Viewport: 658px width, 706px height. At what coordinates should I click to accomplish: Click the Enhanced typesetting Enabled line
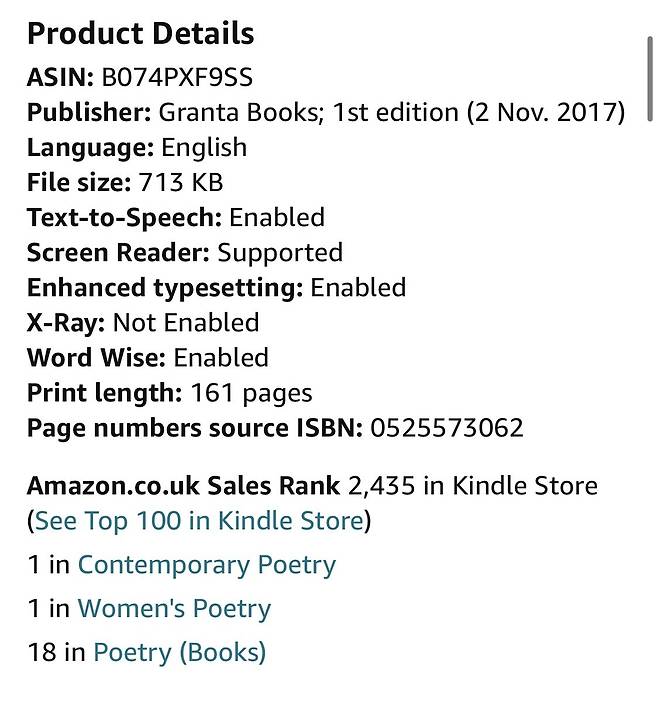pyautogui.click(x=216, y=288)
